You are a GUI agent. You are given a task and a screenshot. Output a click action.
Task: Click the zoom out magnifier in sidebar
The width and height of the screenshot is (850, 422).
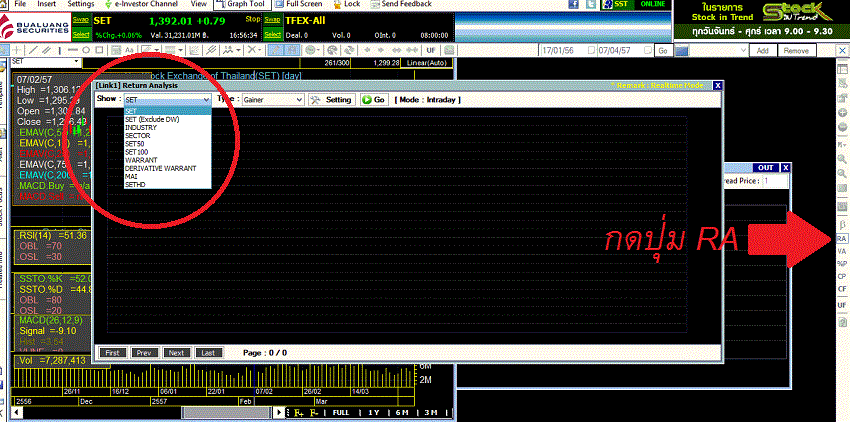(x=842, y=173)
